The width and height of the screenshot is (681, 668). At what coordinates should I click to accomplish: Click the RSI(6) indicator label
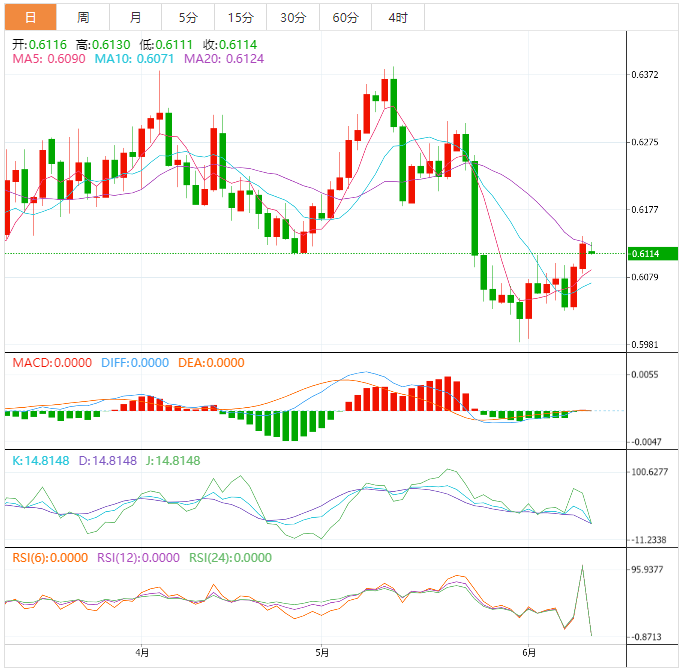coord(49,558)
